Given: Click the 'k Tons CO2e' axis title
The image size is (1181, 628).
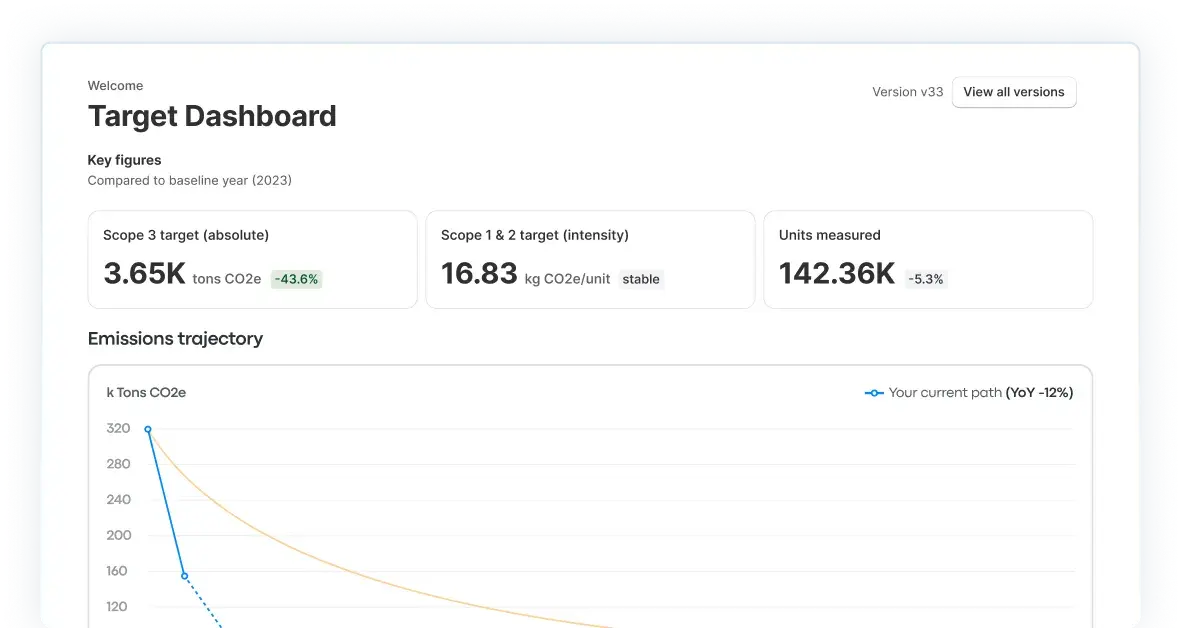Looking at the screenshot, I should (146, 392).
